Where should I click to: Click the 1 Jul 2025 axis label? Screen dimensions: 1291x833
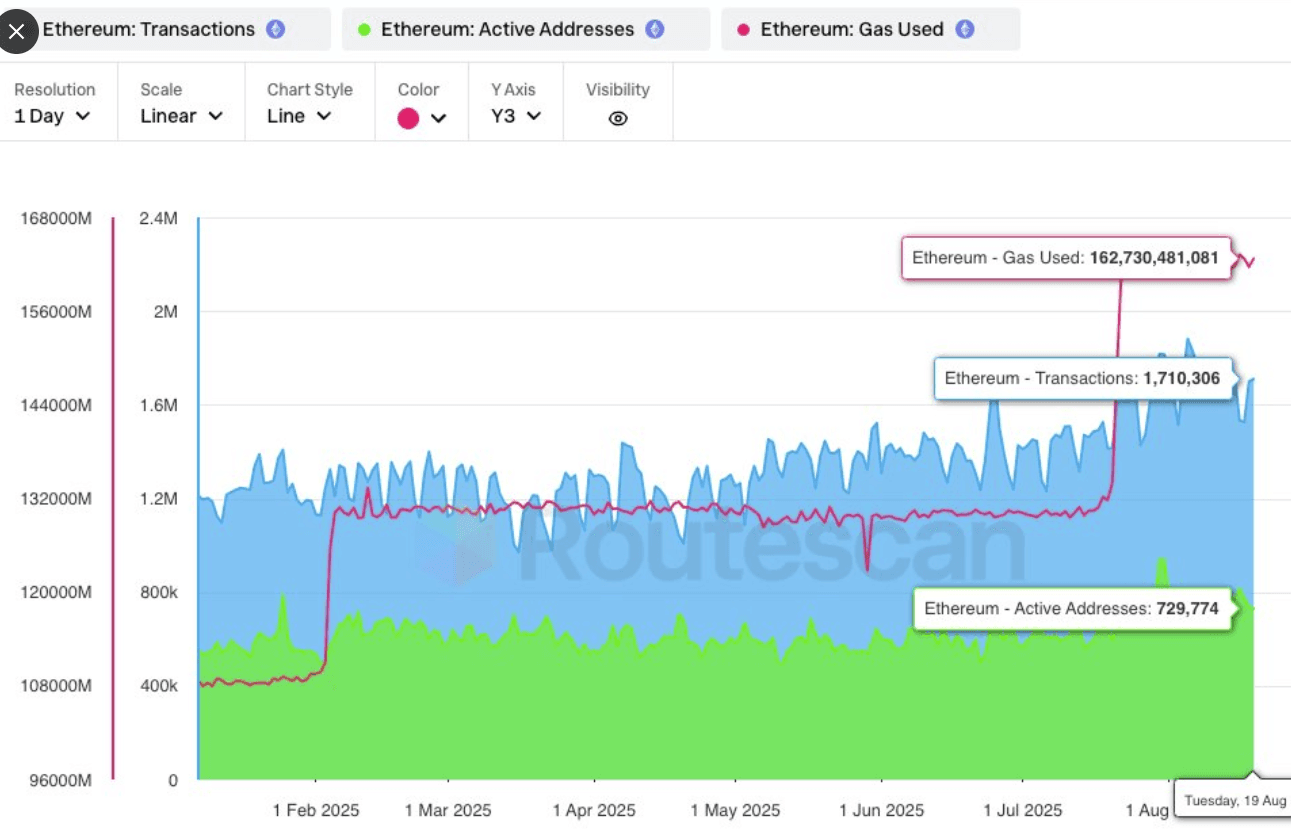click(x=1022, y=810)
